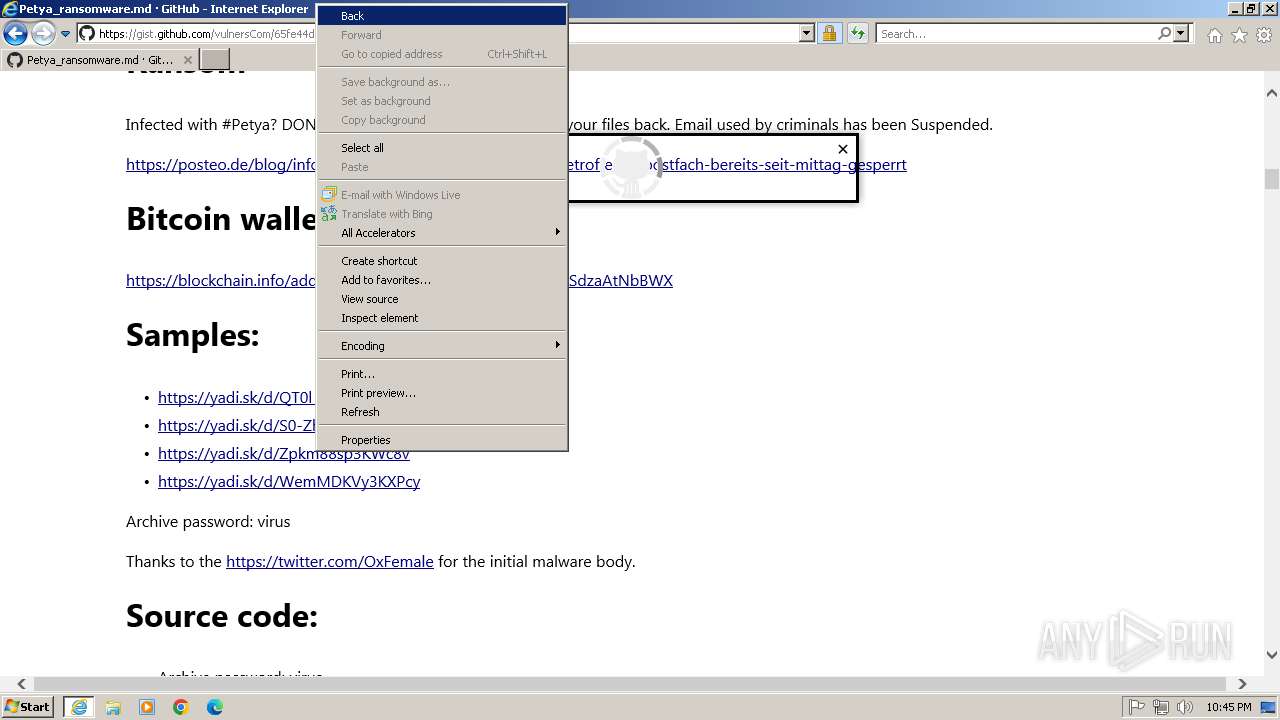The height and width of the screenshot is (720, 1280).
Task: Open Tools gear icon
Action: [x=1264, y=35]
